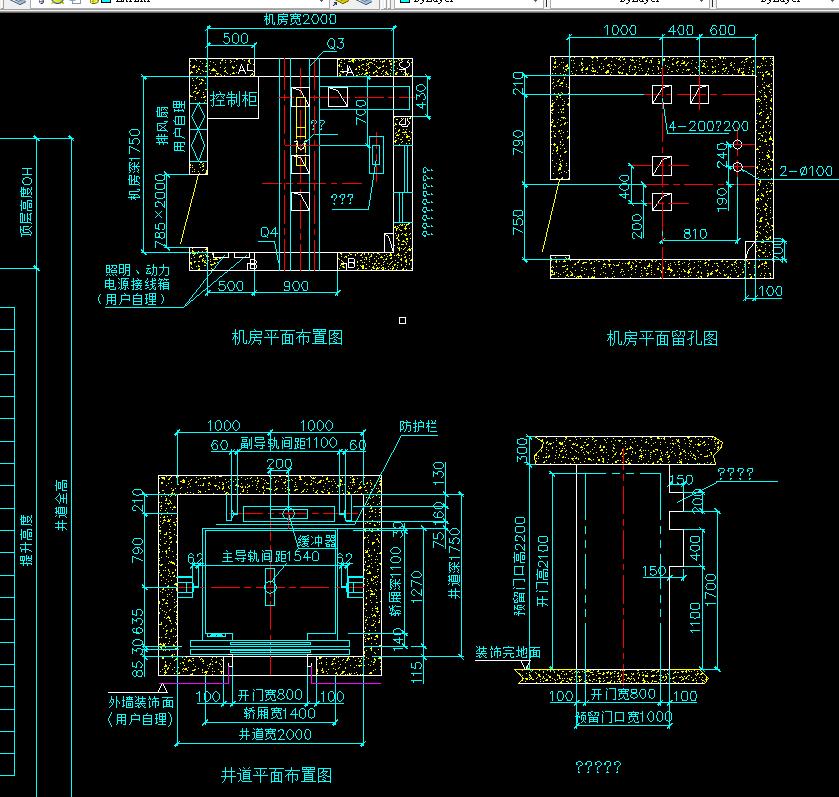Image resolution: width=839 pixels, height=797 pixels.
Task: Select the 预留门口宽1000 dimension text
Action: click(624, 717)
